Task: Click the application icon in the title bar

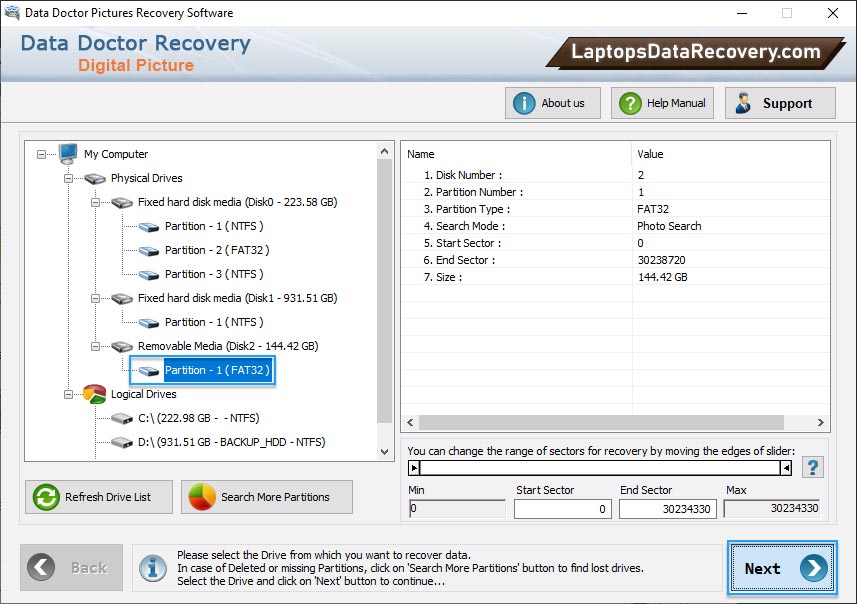Action: coord(12,13)
